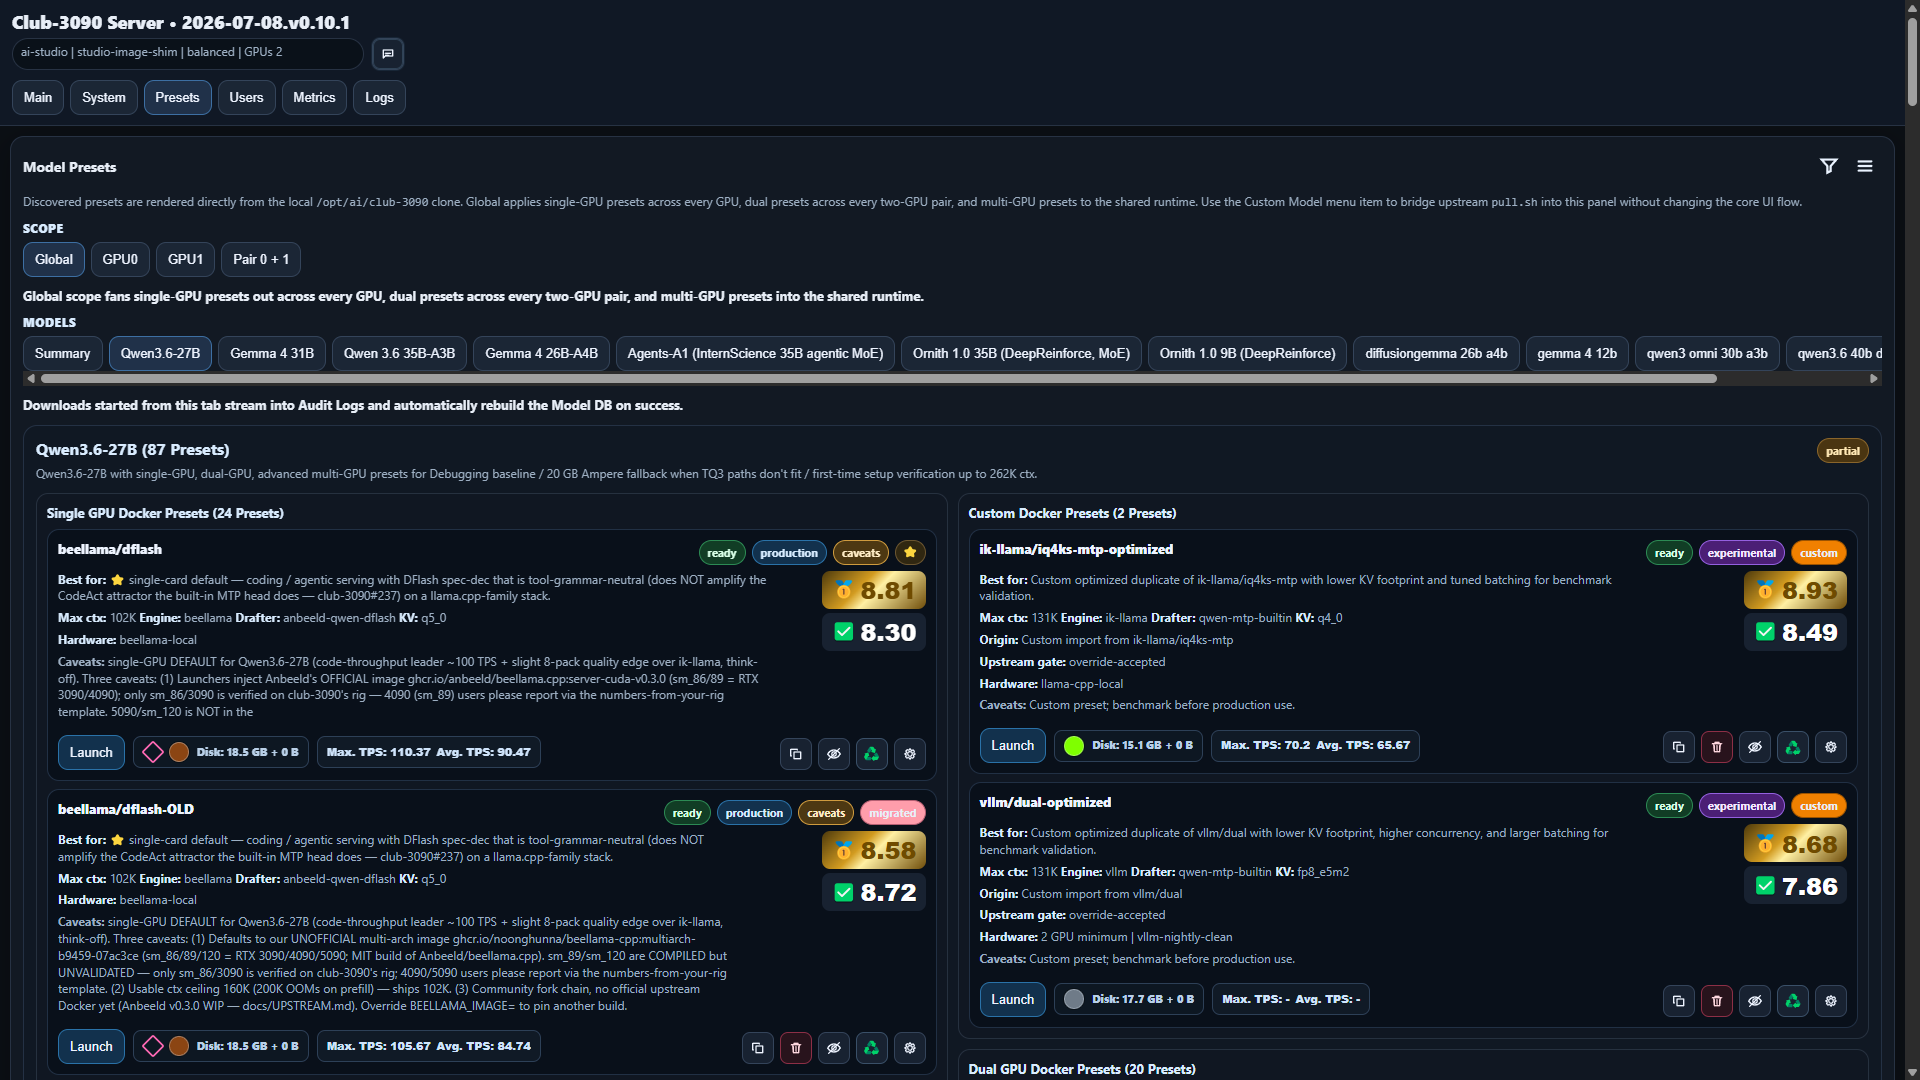Click recycle icon on vllm/dual-optimized card
This screenshot has width=1920, height=1080.
click(1793, 1001)
